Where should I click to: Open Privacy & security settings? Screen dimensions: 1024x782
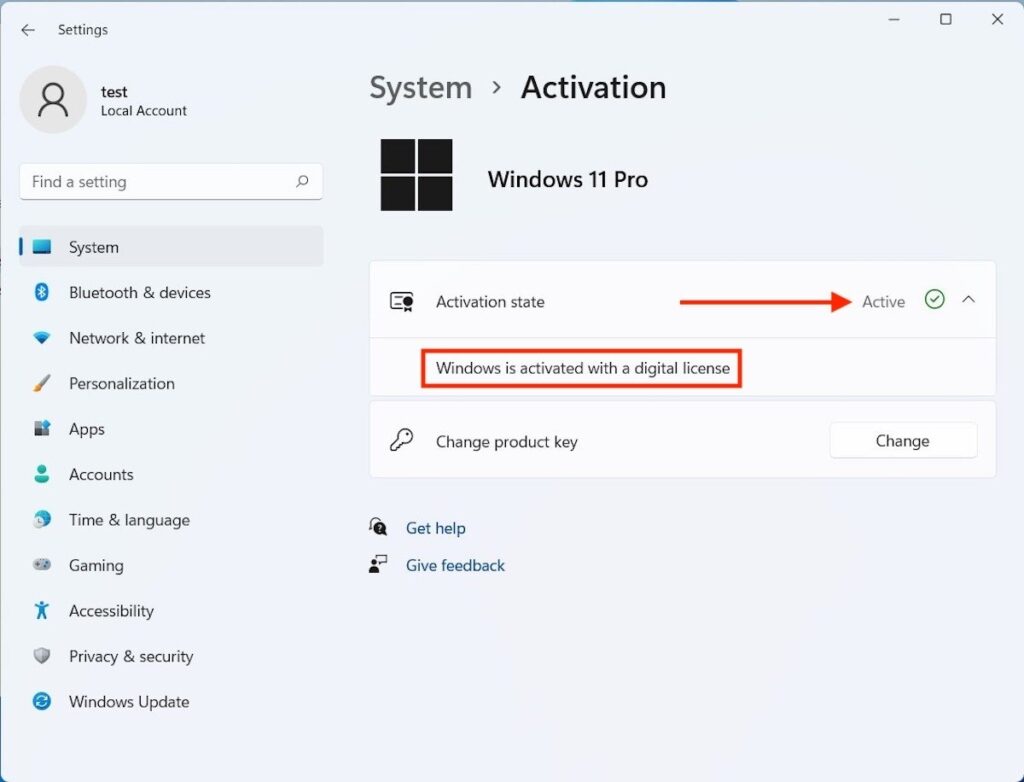(x=130, y=656)
